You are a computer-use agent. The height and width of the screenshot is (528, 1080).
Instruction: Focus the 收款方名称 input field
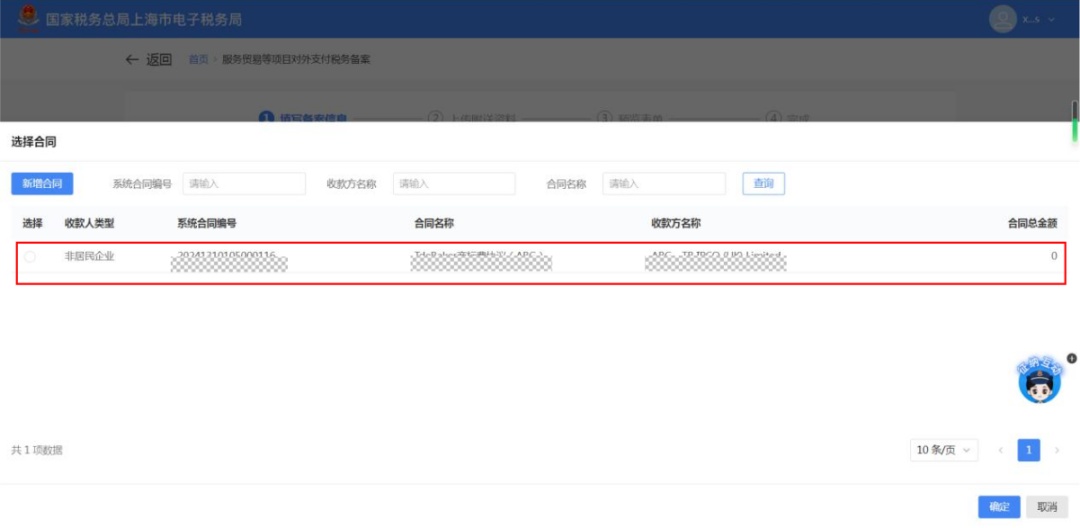(x=454, y=184)
